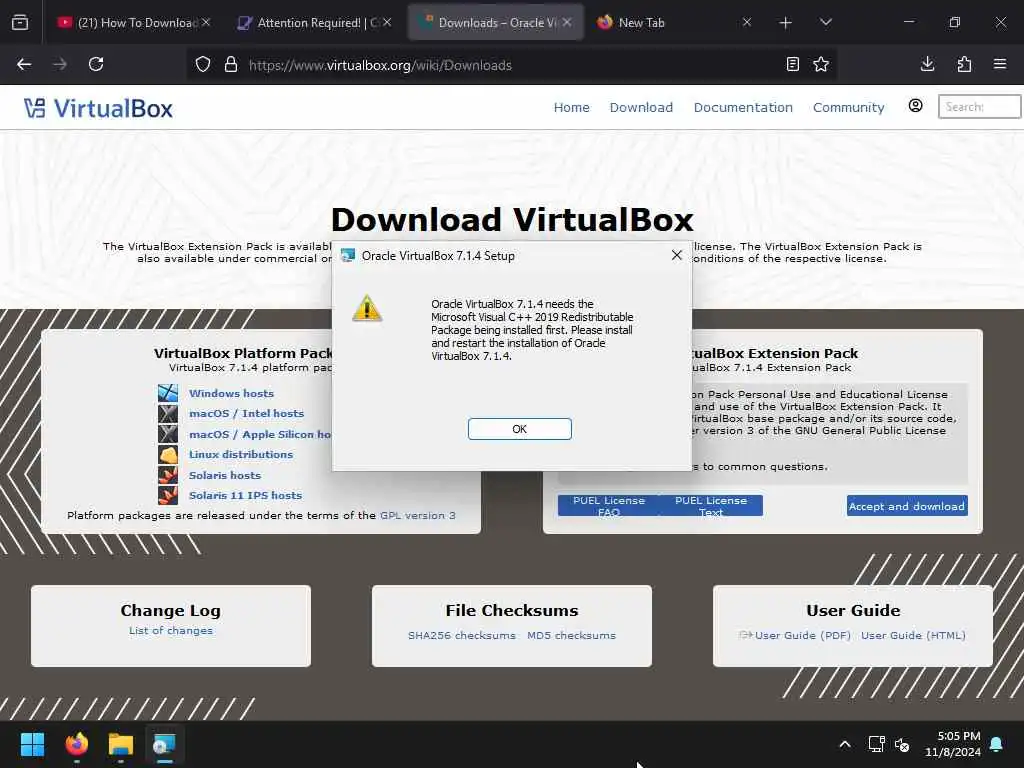1024x768 pixels.
Task: Click the taskbar clock showing 5:05 PM
Action: coord(953,744)
